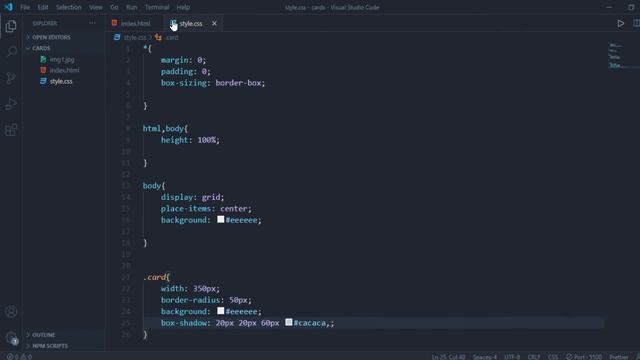Viewport: 640px width, 360px height.
Task: Click the VS Code logo icon
Action: point(9,7)
